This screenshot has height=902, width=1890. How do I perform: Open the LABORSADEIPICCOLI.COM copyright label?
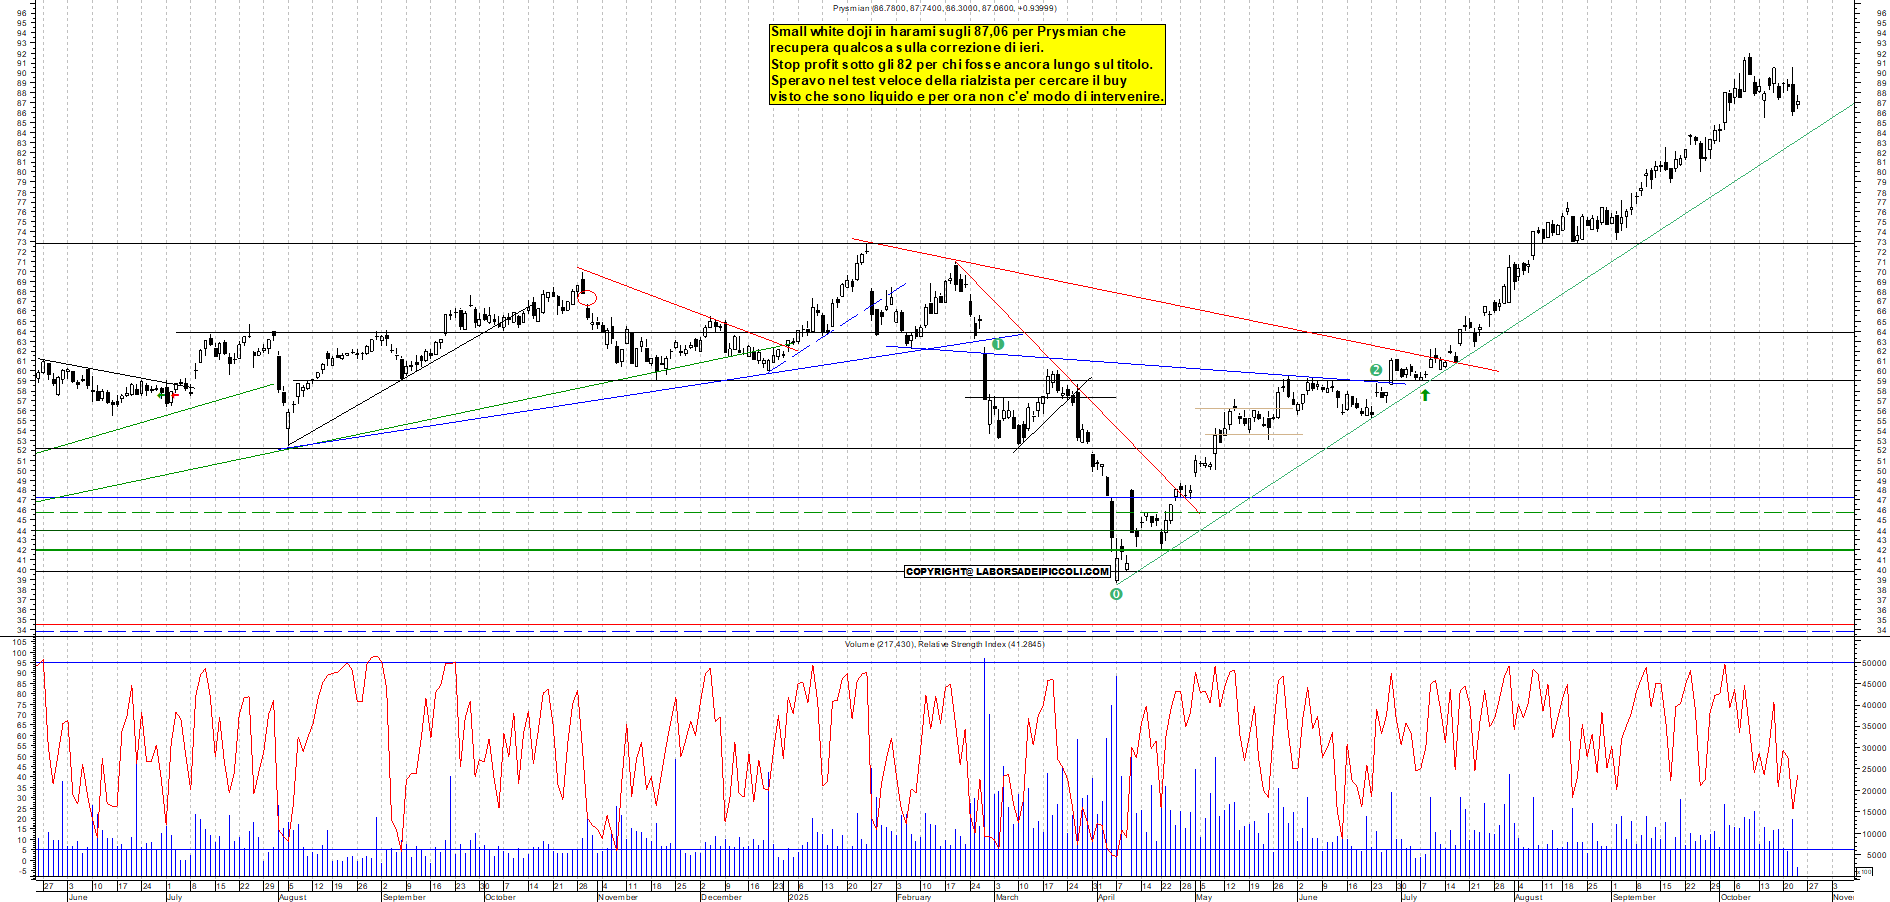click(1007, 572)
